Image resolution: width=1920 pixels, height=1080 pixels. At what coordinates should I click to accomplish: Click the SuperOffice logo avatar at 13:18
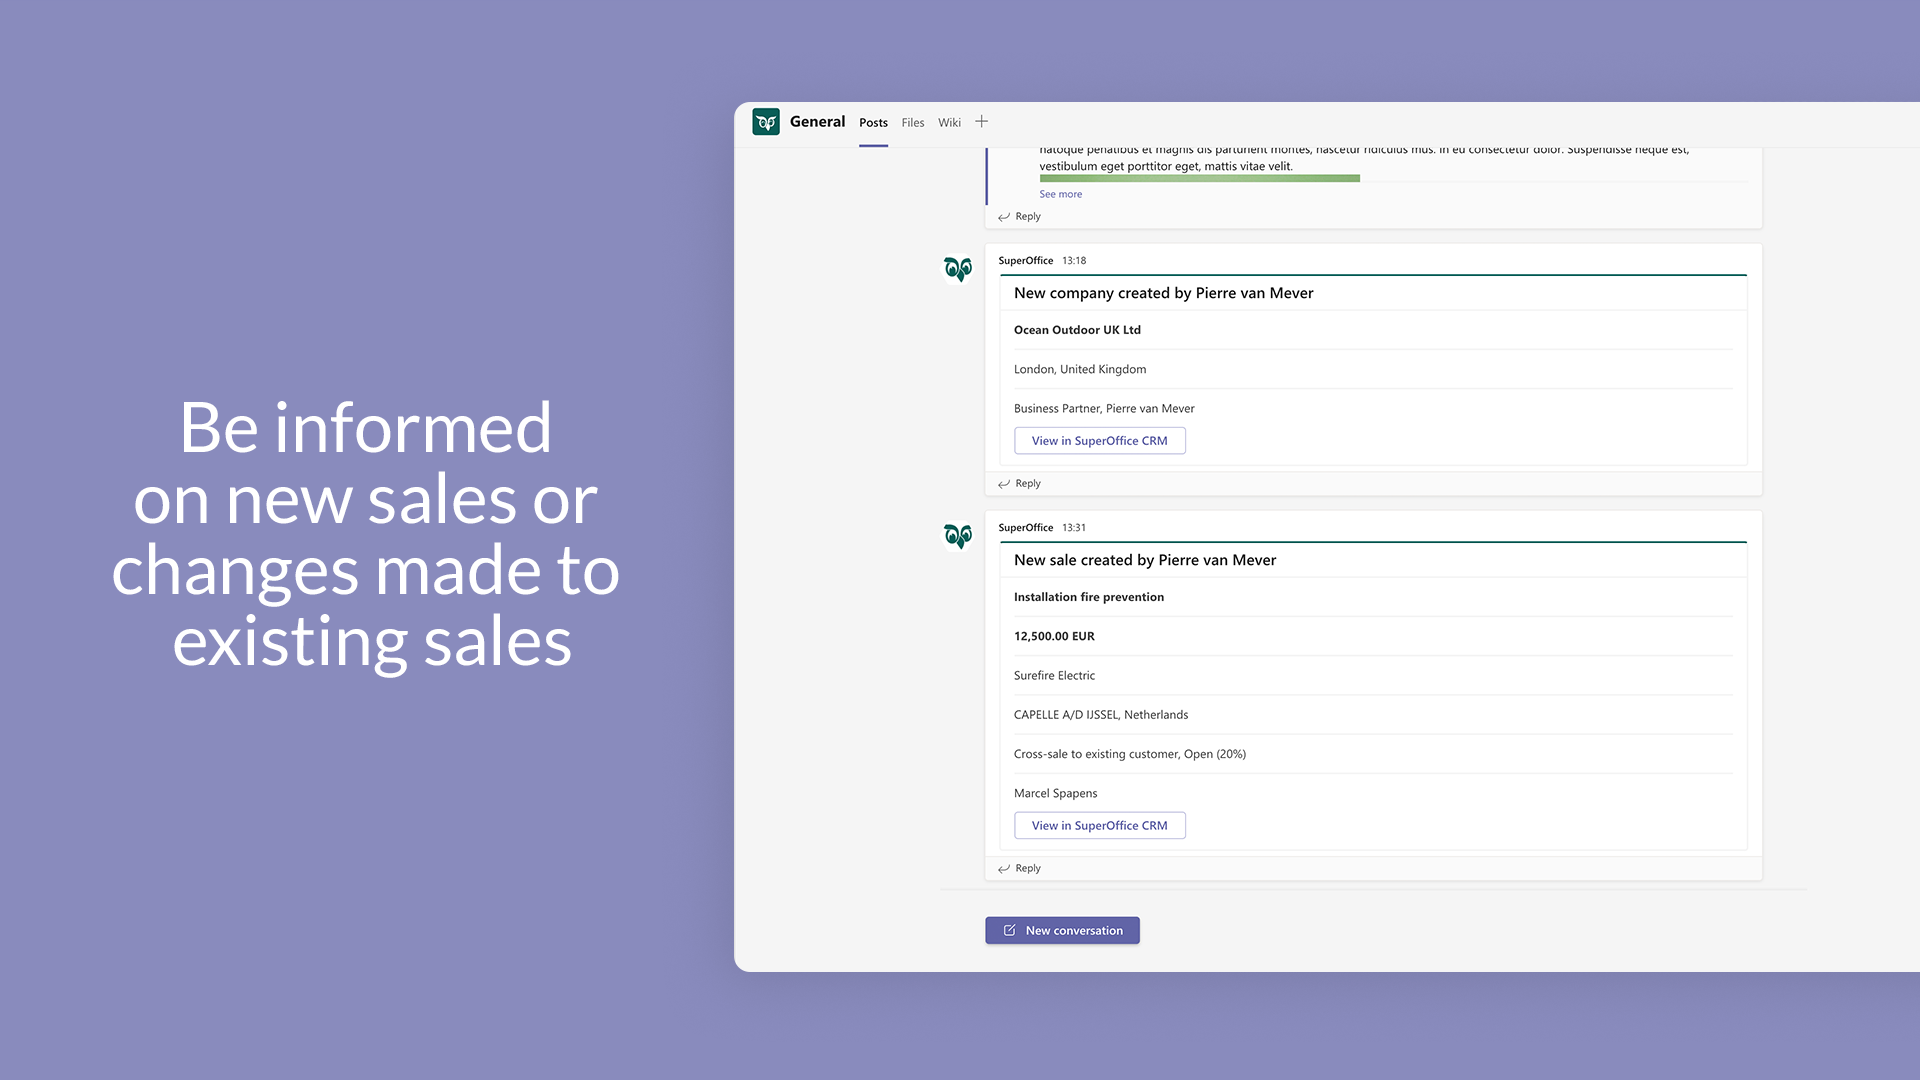click(x=959, y=269)
